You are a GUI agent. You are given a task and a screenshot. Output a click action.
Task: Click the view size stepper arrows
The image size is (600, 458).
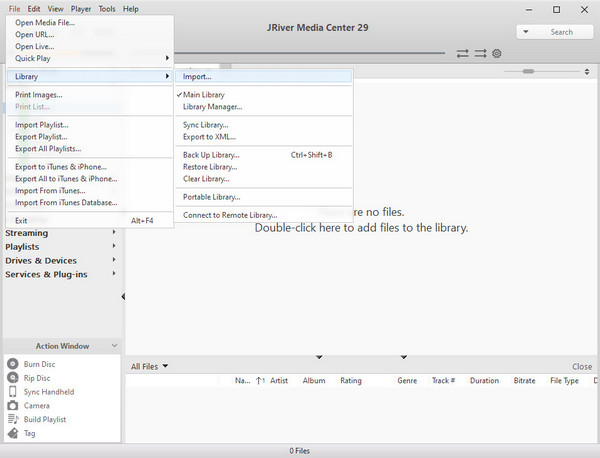(587, 72)
